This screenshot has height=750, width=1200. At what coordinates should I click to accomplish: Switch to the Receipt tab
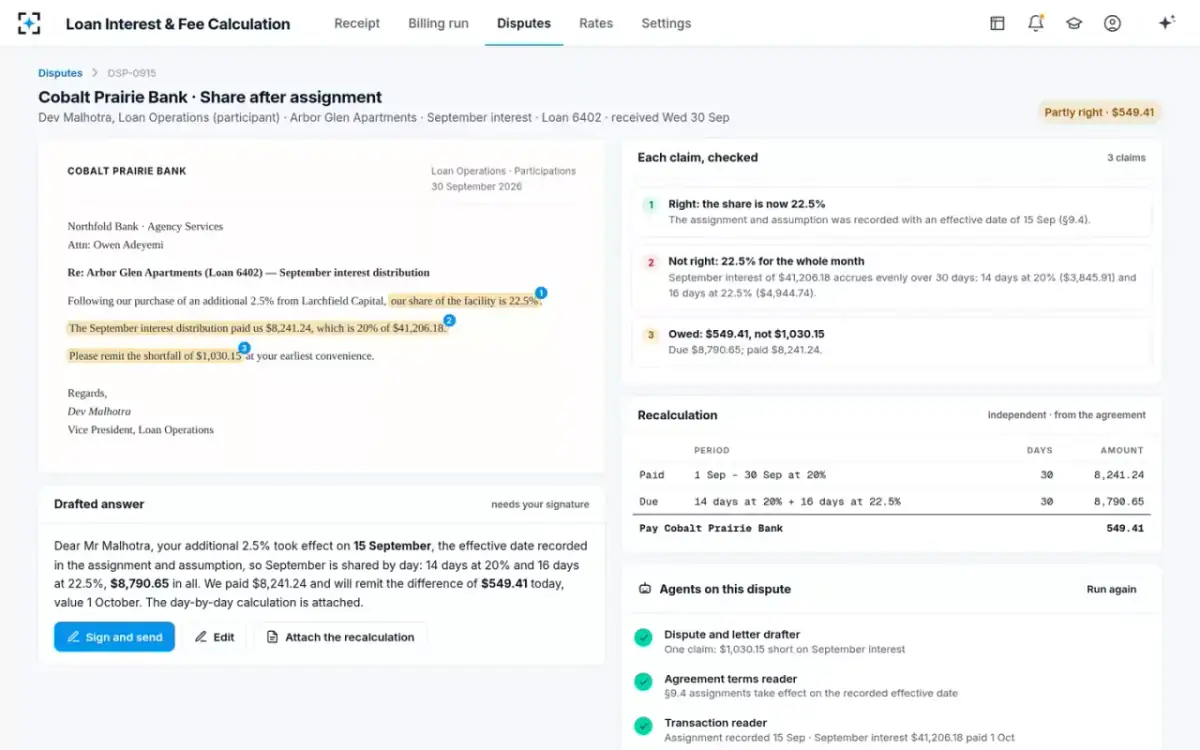click(357, 23)
